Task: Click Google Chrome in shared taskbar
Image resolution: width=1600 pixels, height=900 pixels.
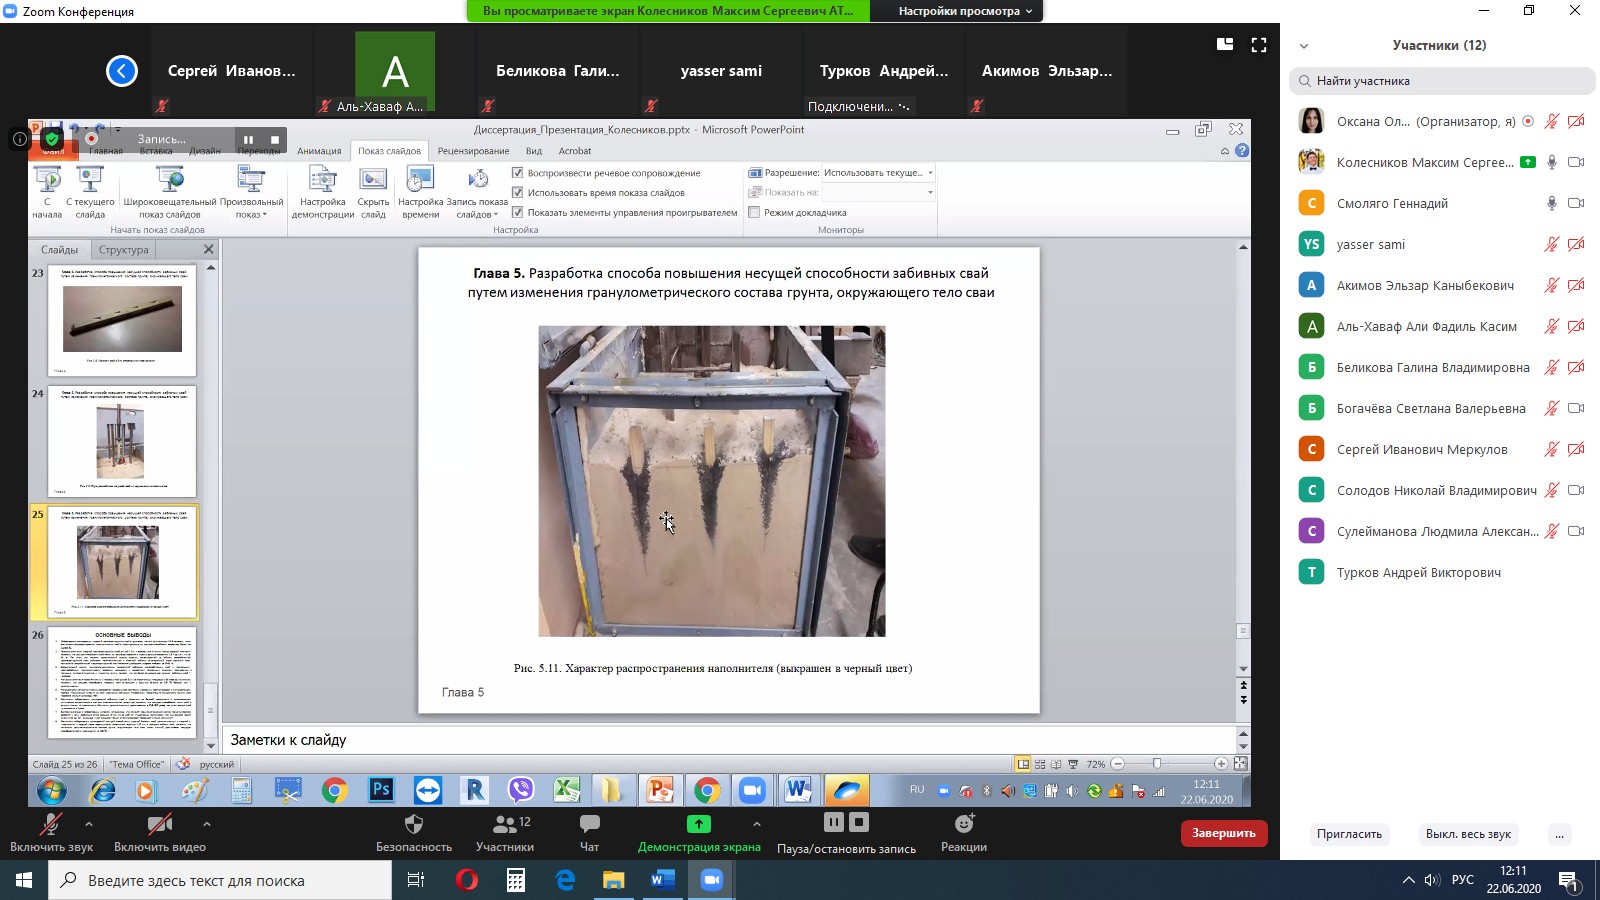Action: tap(334, 790)
